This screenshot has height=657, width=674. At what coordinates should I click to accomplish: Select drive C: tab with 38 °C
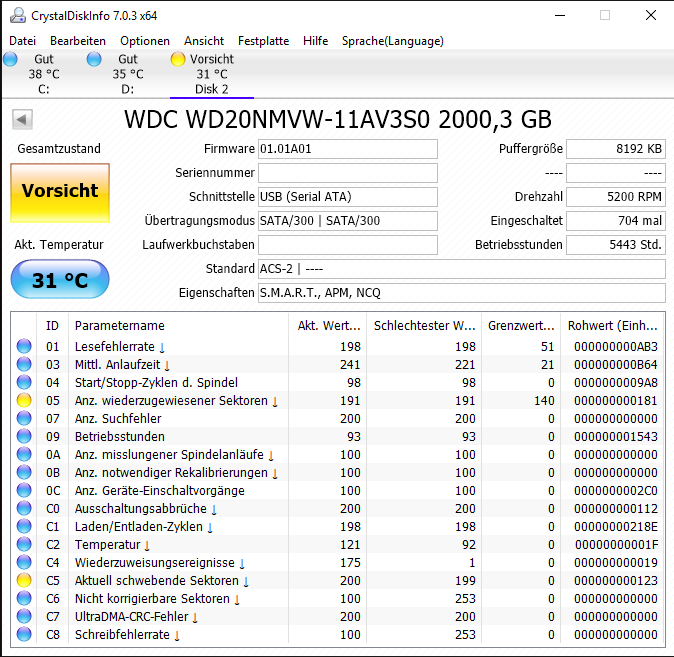(x=43, y=74)
